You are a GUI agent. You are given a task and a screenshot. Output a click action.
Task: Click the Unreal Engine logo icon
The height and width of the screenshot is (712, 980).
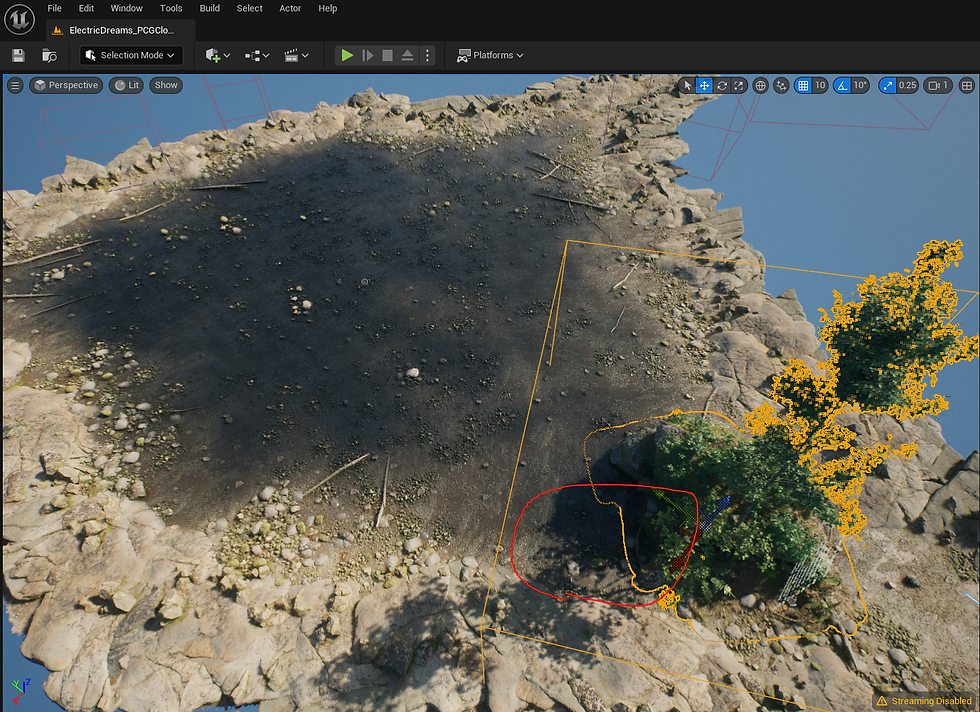pyautogui.click(x=19, y=19)
